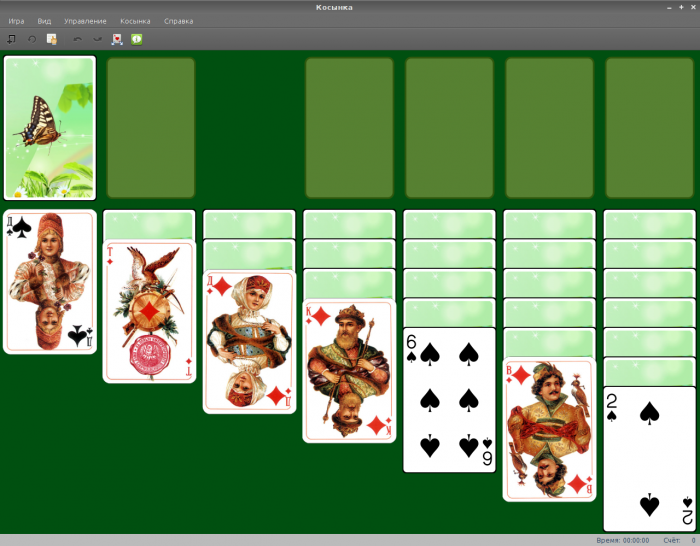The width and height of the screenshot is (700, 546).
Task: Select the jack of diamonds card
Action: point(549,429)
